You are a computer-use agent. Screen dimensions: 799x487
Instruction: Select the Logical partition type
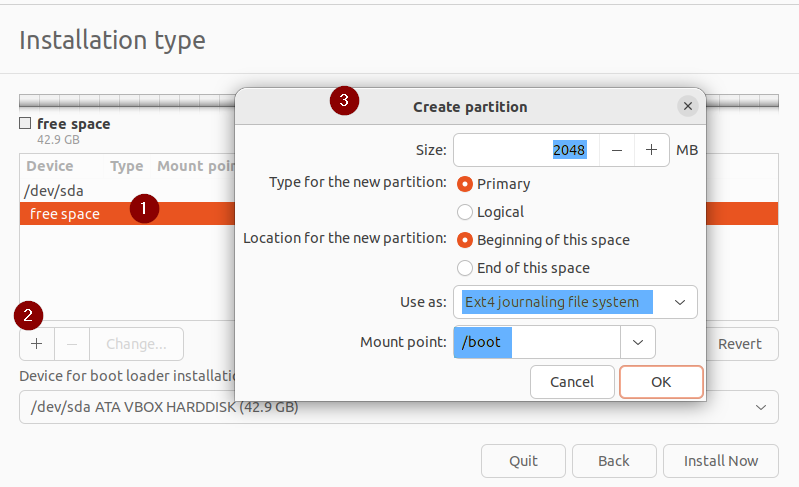[465, 212]
